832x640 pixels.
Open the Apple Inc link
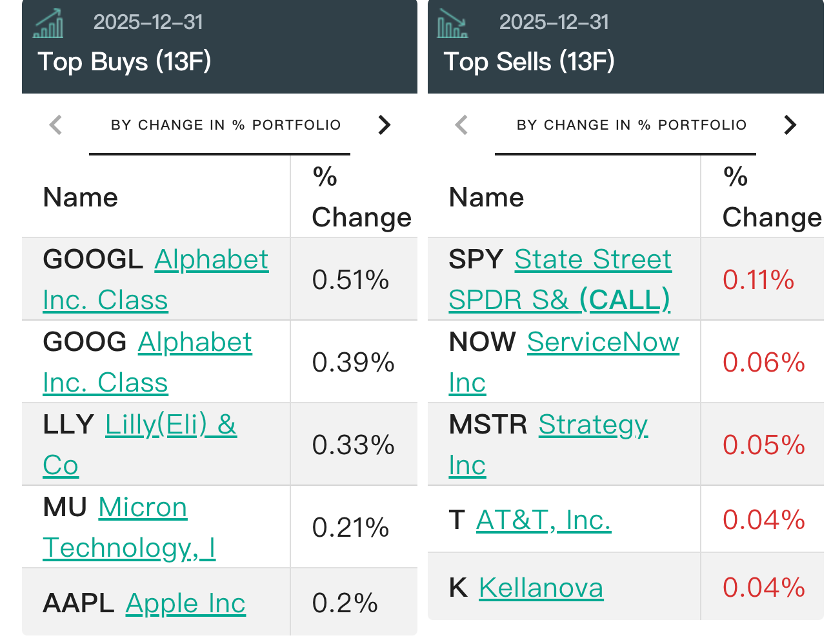click(x=185, y=603)
